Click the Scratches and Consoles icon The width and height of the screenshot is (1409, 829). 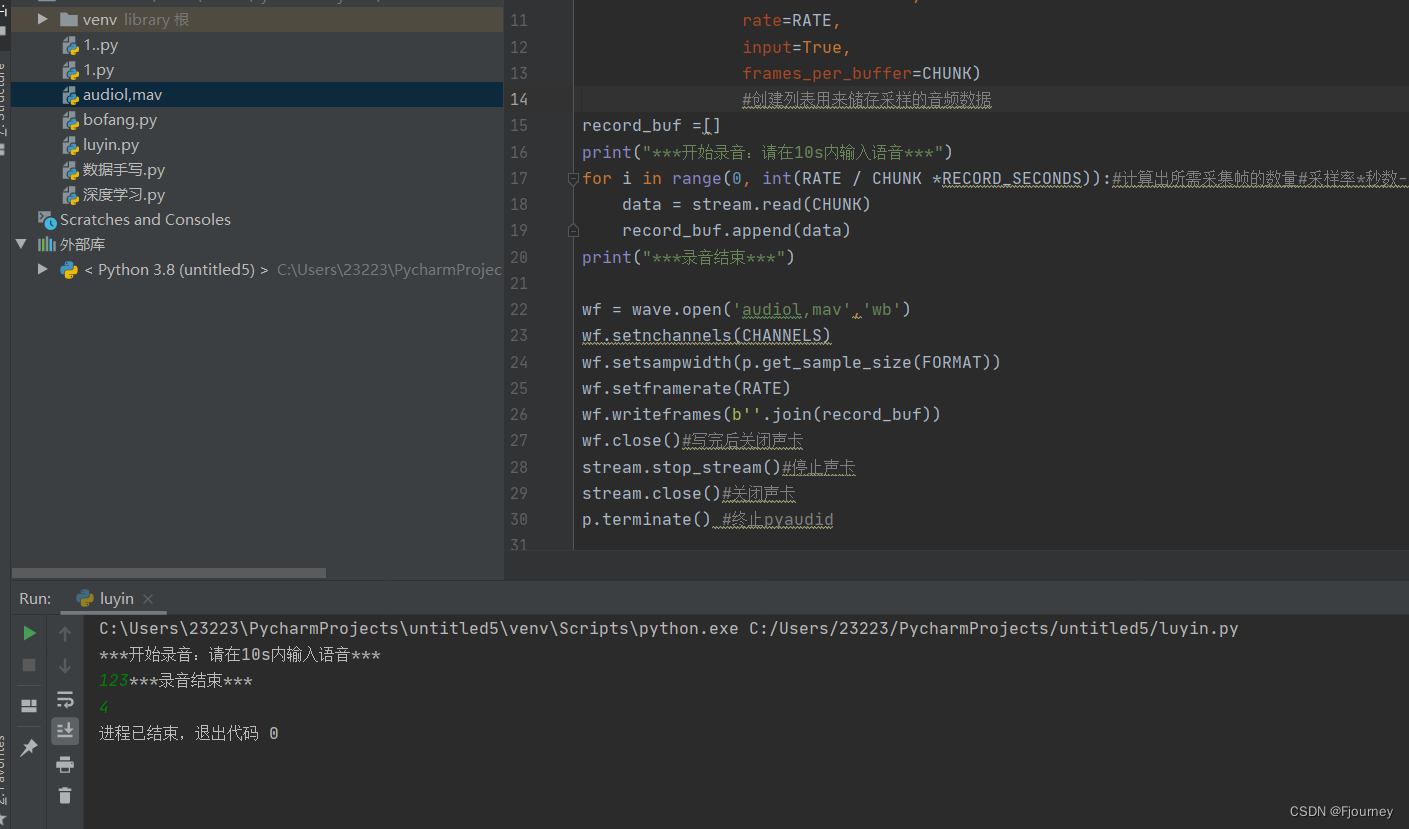click(x=47, y=220)
